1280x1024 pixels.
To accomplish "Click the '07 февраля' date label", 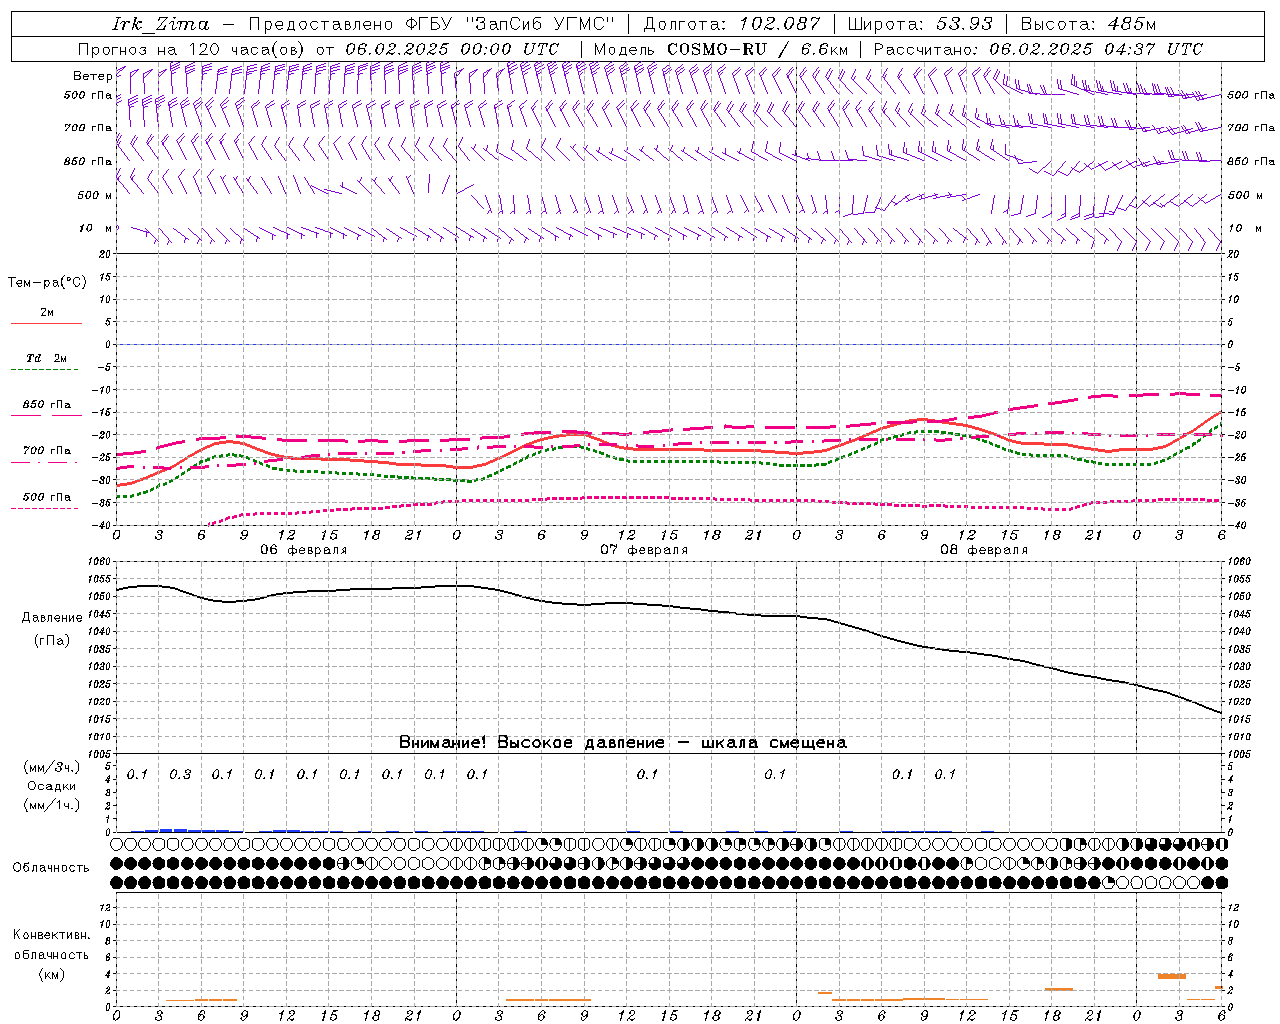I will pyautogui.click(x=644, y=550).
